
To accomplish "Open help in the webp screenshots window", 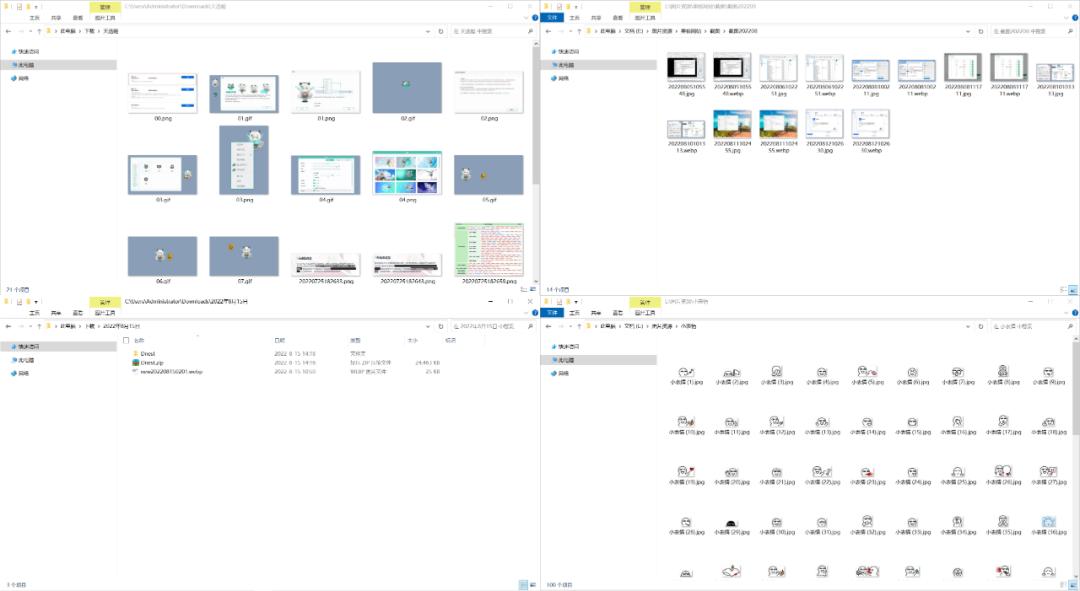I will 1075,17.
